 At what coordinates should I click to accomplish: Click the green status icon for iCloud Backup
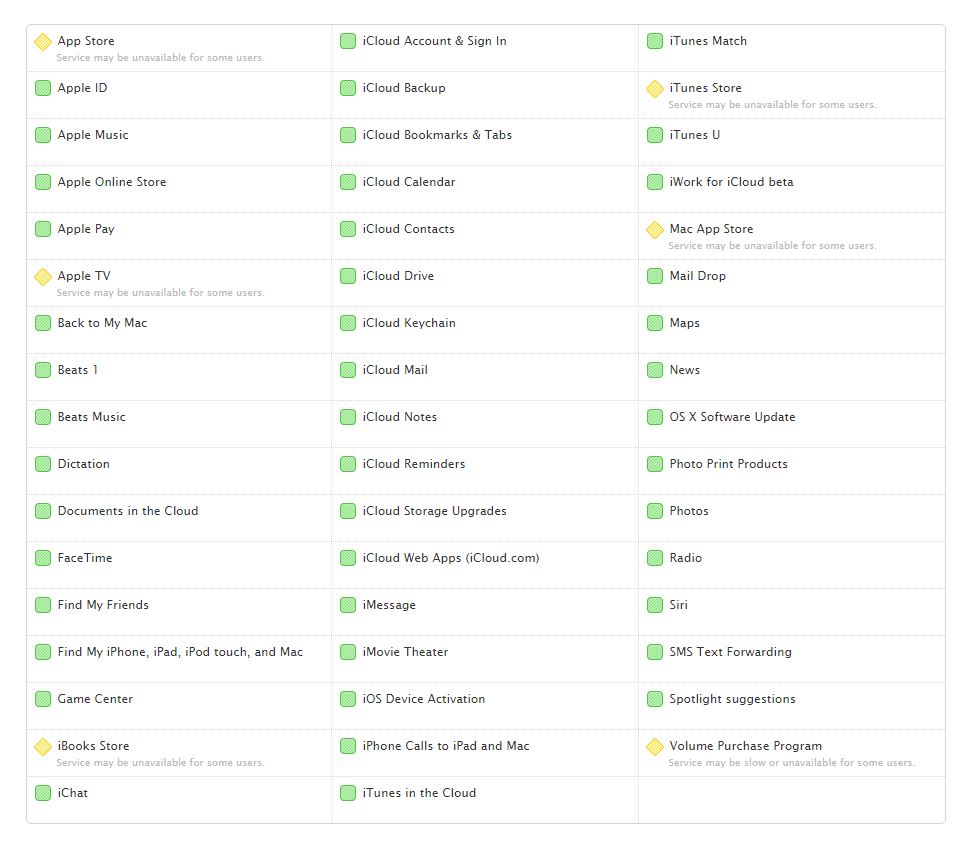point(348,88)
